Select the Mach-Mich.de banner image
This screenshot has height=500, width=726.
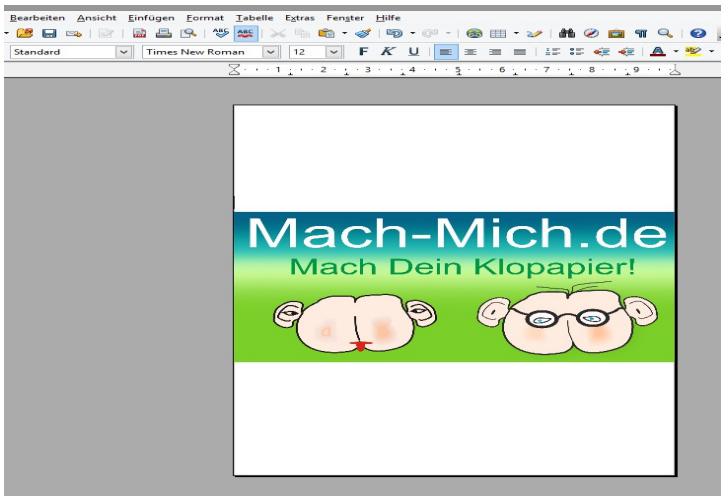tap(454, 287)
